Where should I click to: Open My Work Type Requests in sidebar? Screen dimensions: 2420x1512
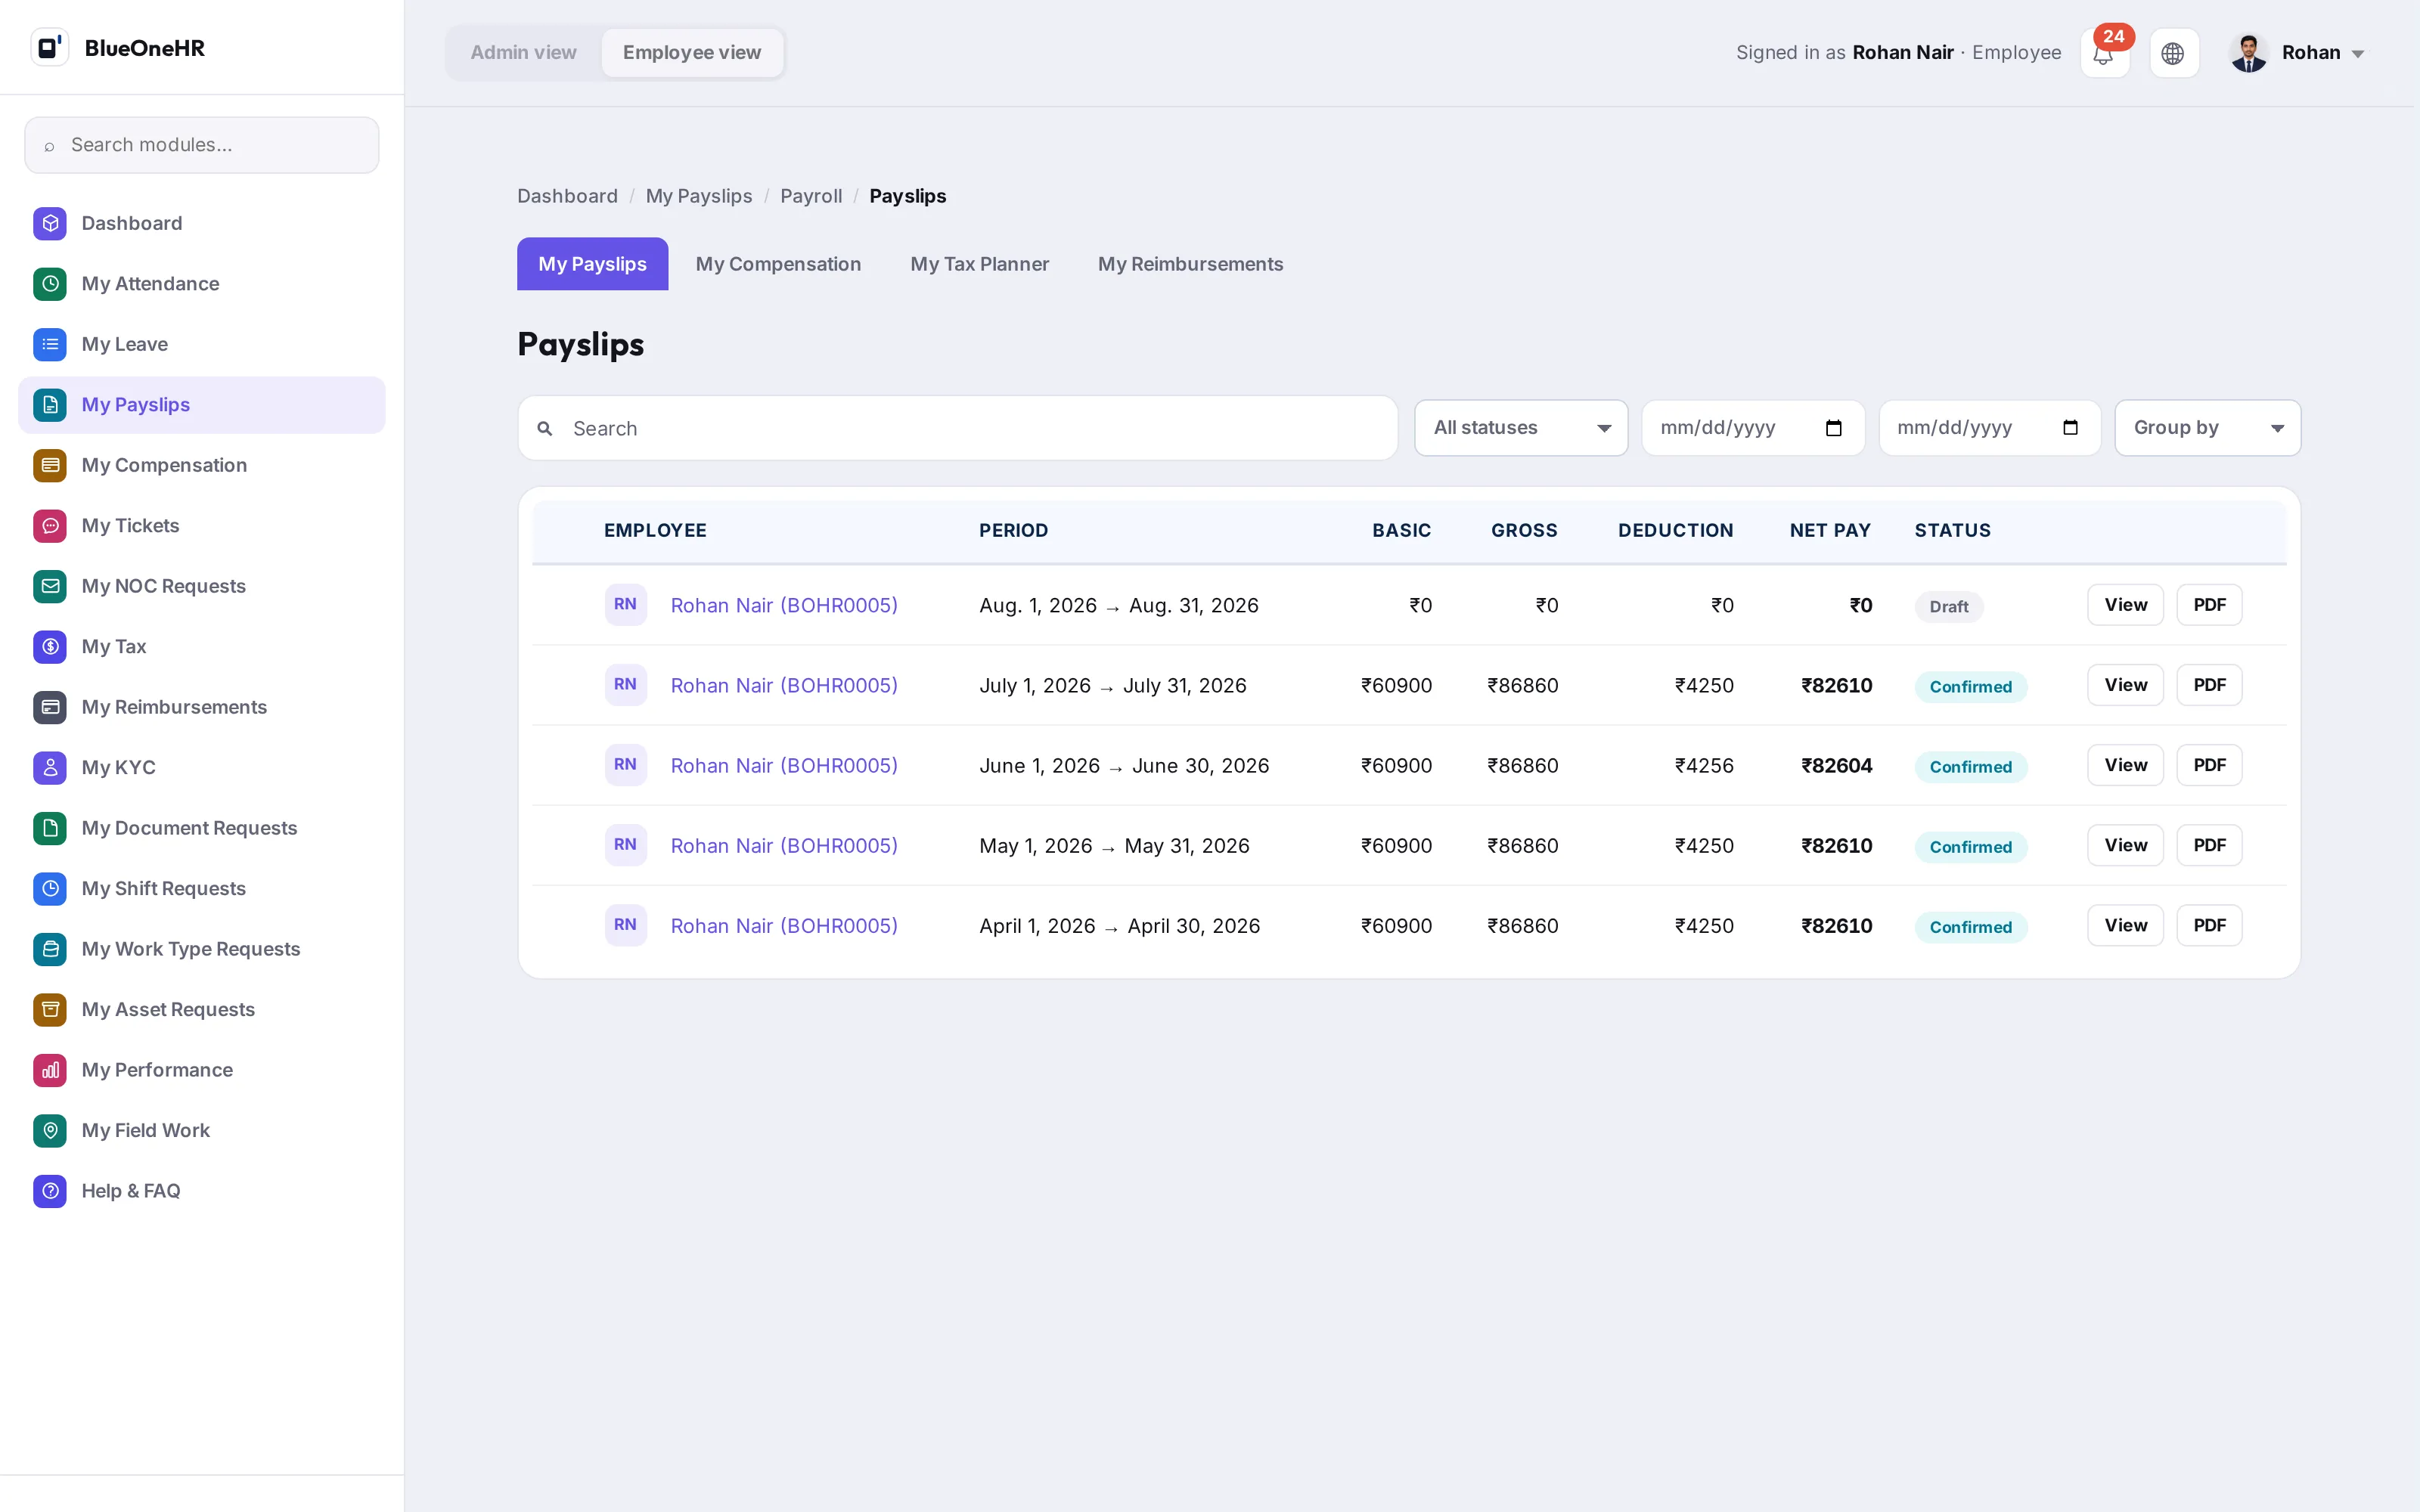(x=202, y=949)
